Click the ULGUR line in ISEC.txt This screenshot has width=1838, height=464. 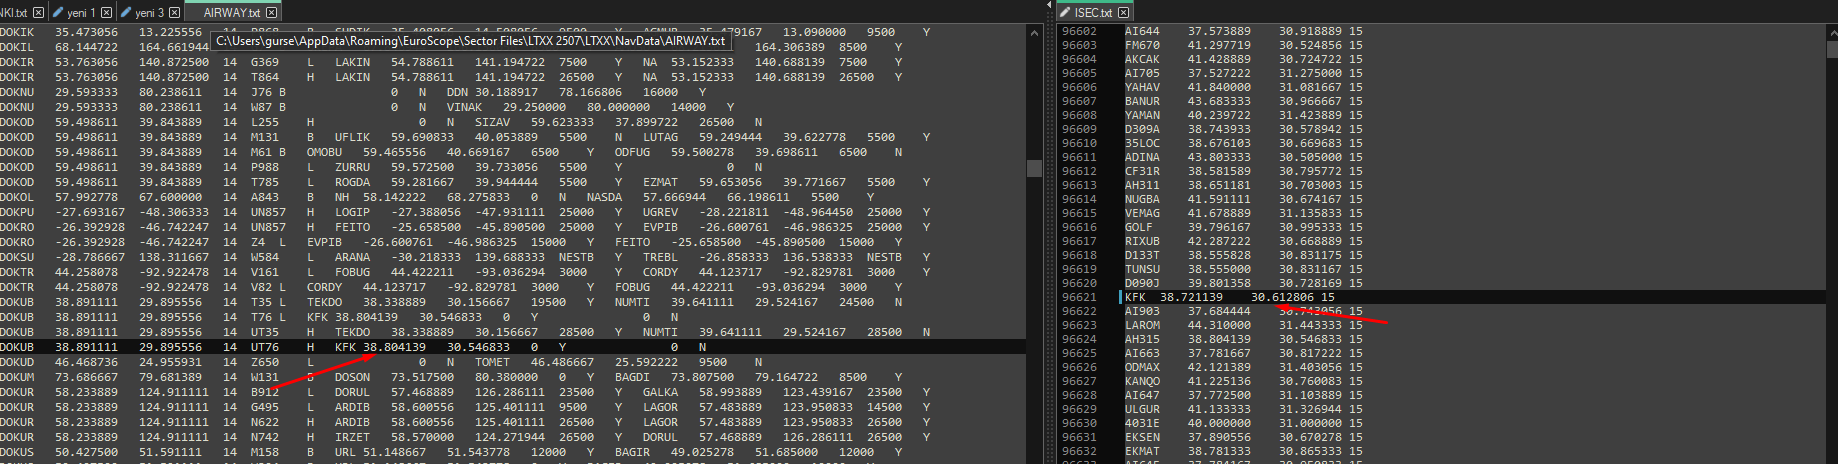[x=1243, y=409]
